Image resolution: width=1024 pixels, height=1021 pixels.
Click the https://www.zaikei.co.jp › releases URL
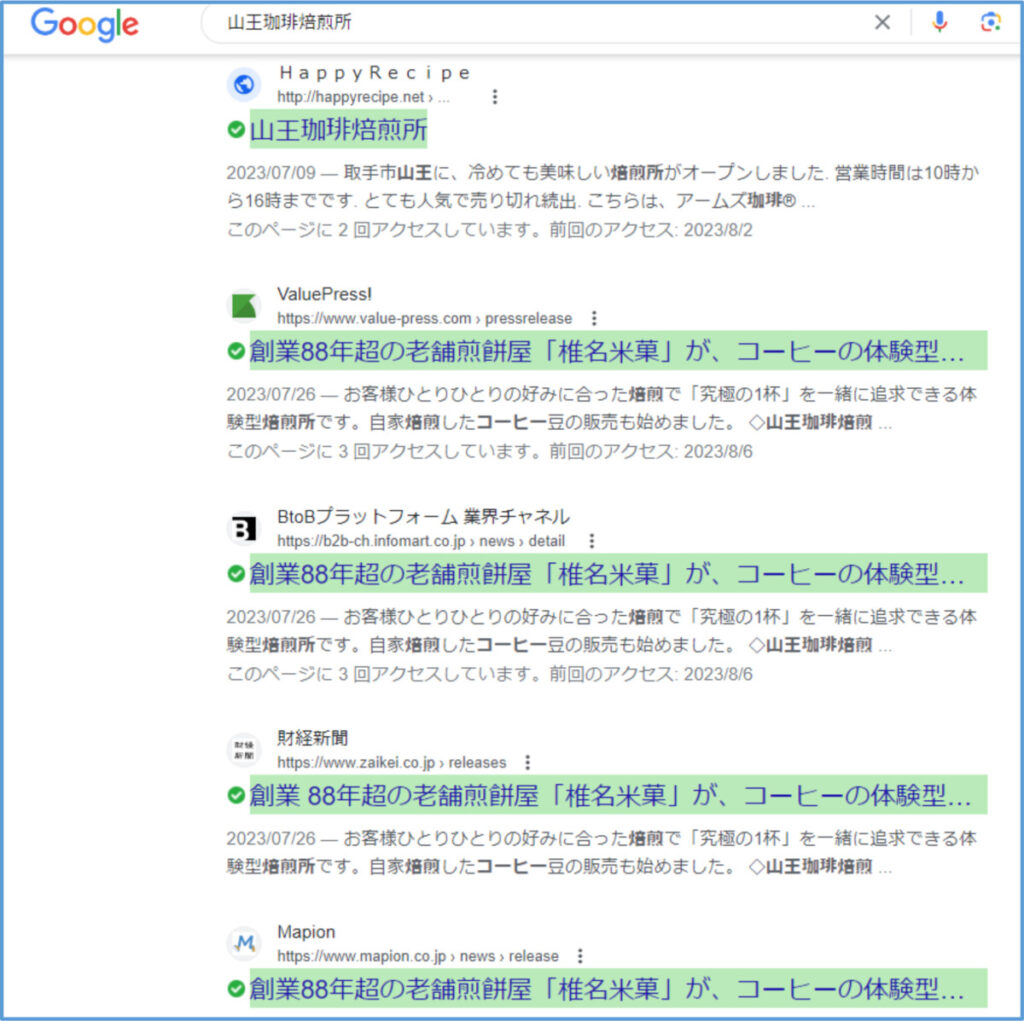coord(391,762)
